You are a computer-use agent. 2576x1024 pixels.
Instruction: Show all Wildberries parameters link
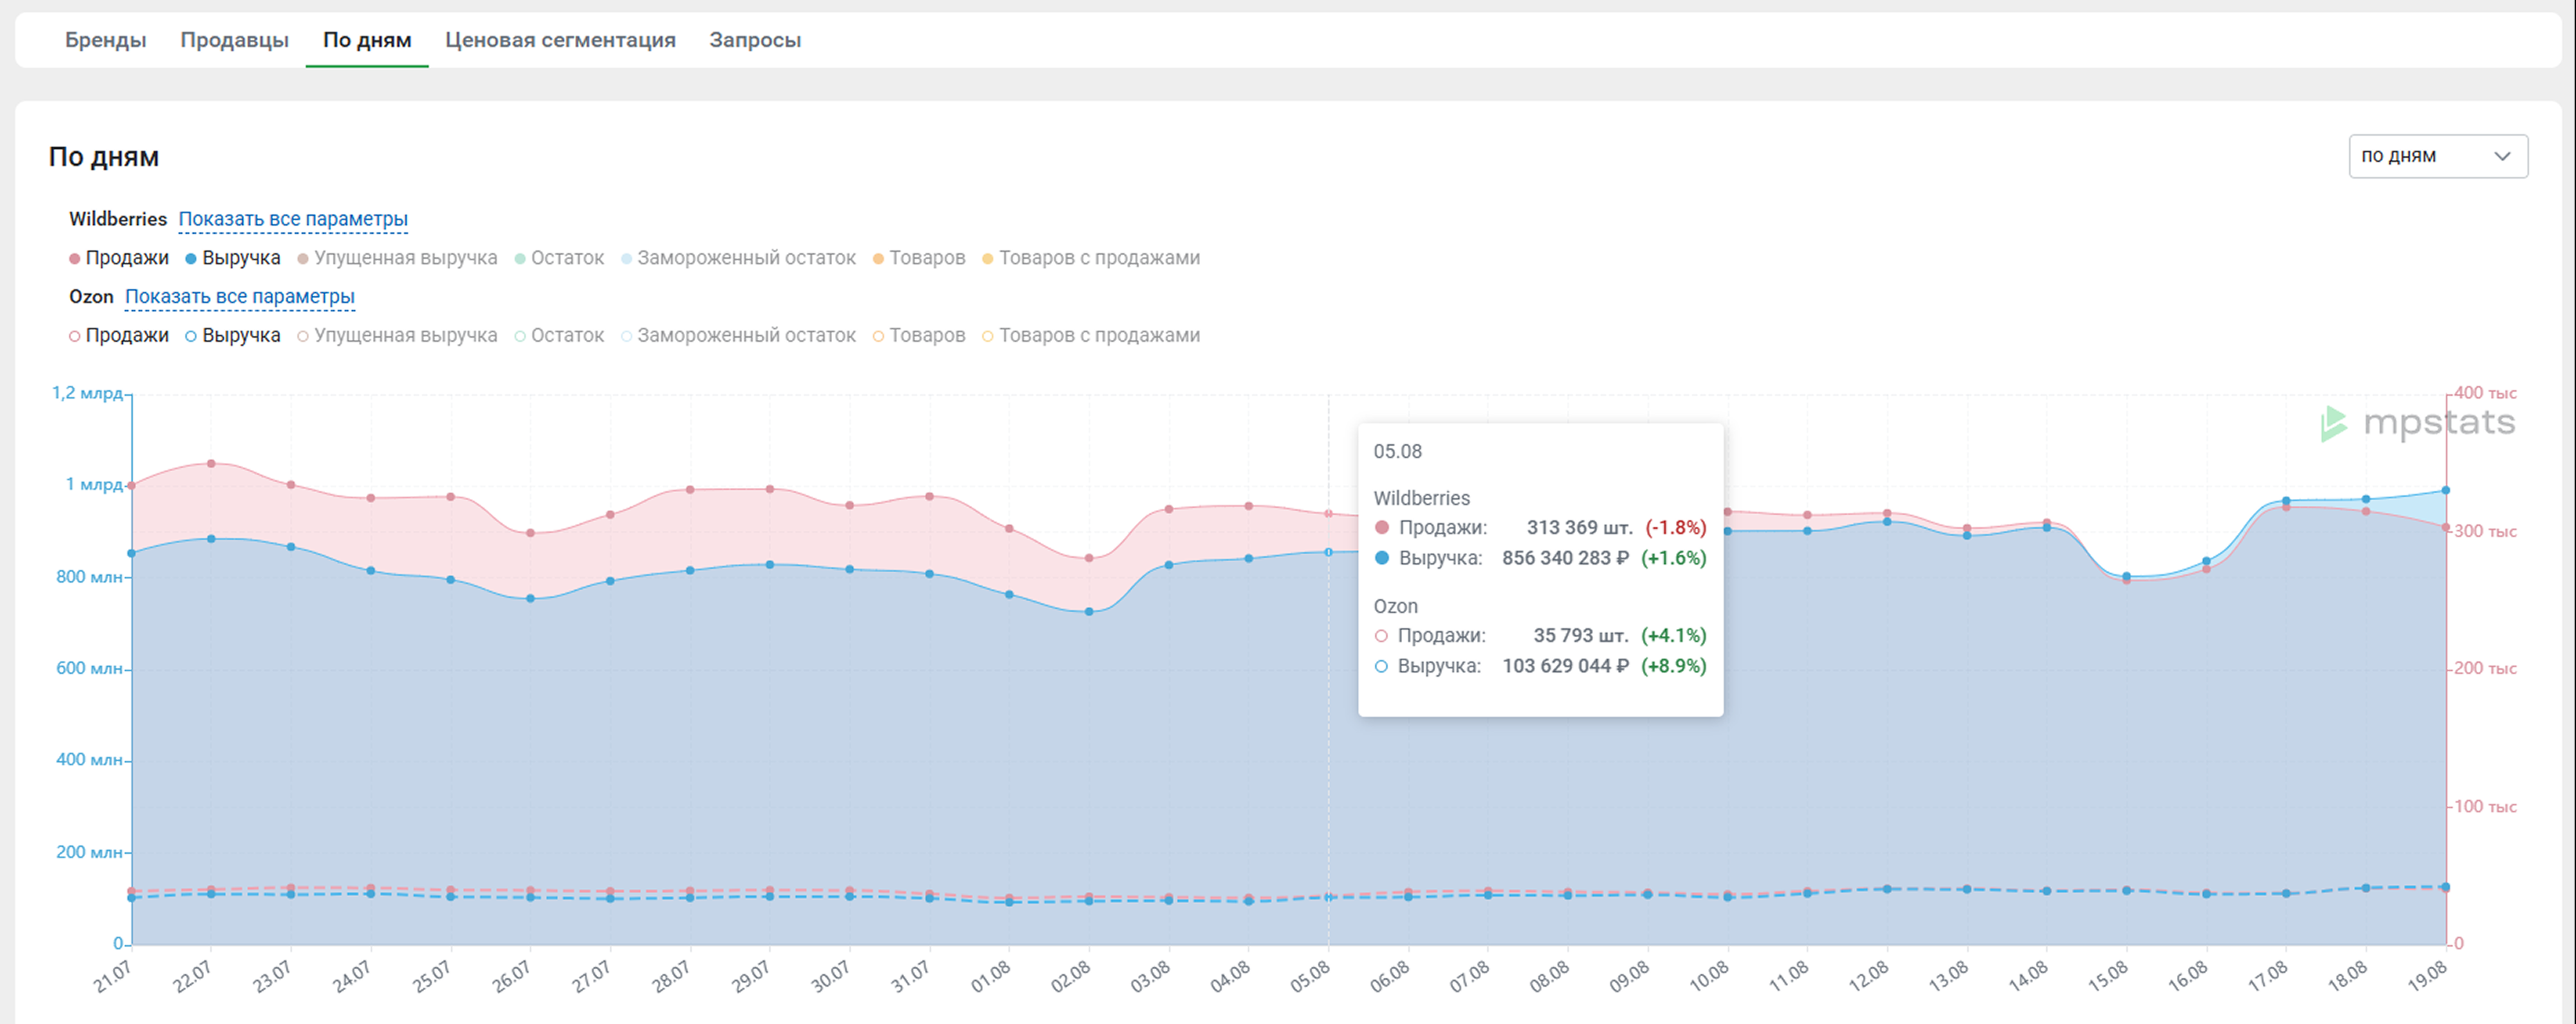click(x=293, y=219)
